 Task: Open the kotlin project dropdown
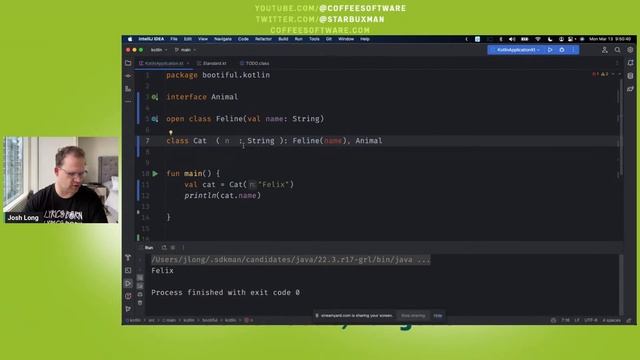[x=159, y=50]
